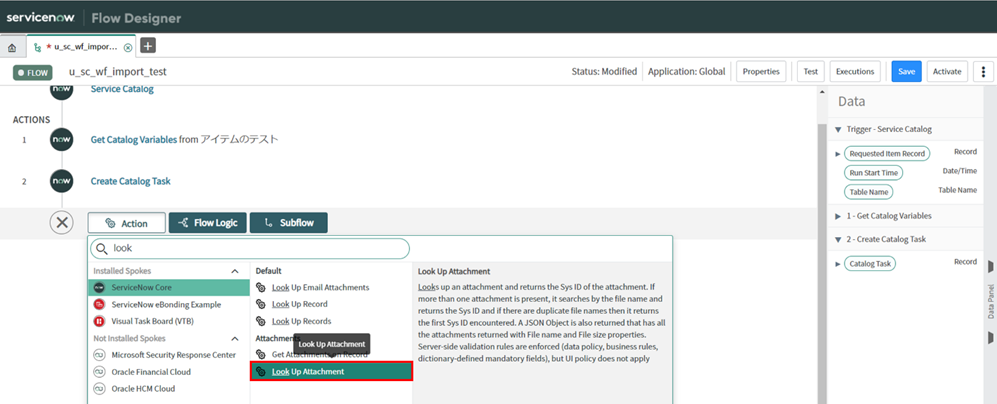This screenshot has height=404, width=997.
Task: Choose Look Up Records action
Action: point(301,321)
